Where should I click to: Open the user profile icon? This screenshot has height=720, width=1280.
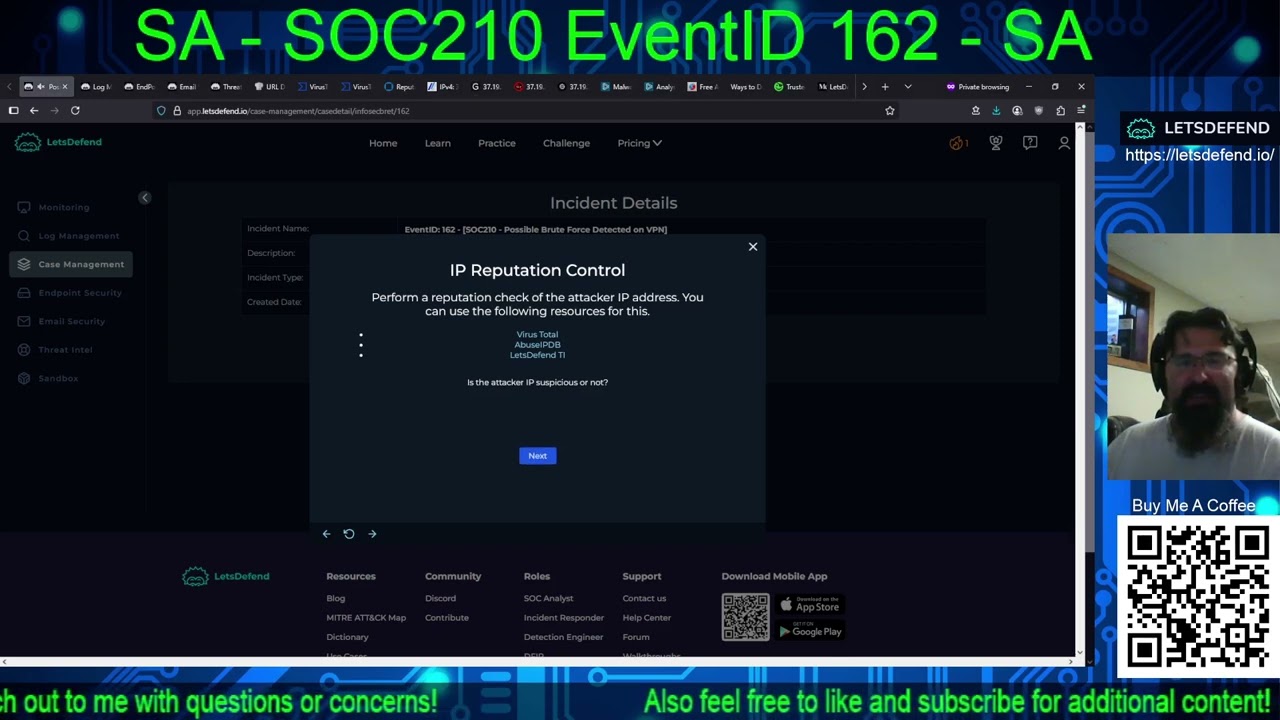click(x=1064, y=143)
